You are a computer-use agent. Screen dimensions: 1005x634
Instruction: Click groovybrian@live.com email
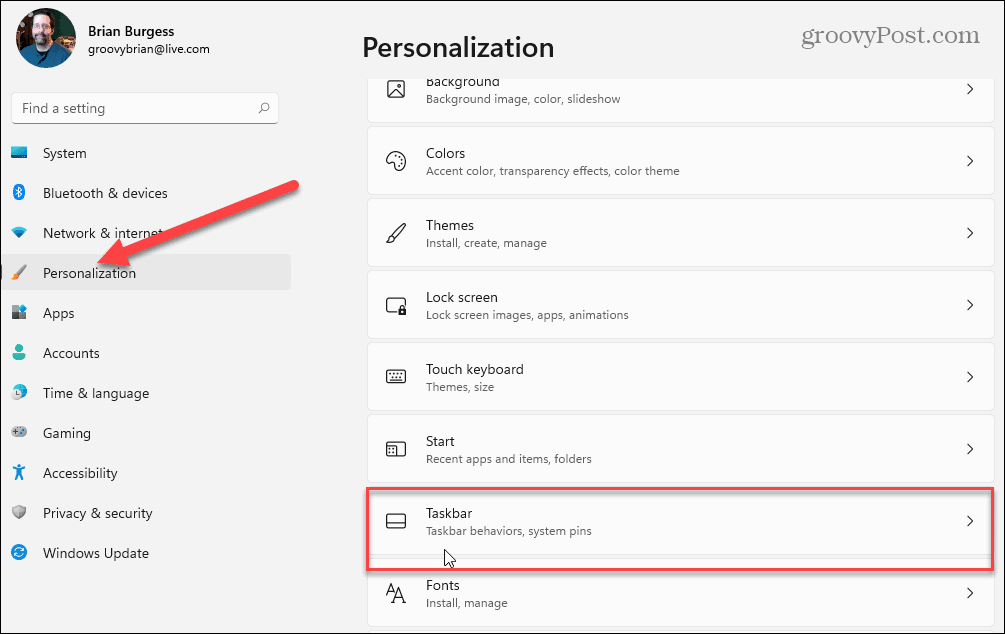[149, 49]
